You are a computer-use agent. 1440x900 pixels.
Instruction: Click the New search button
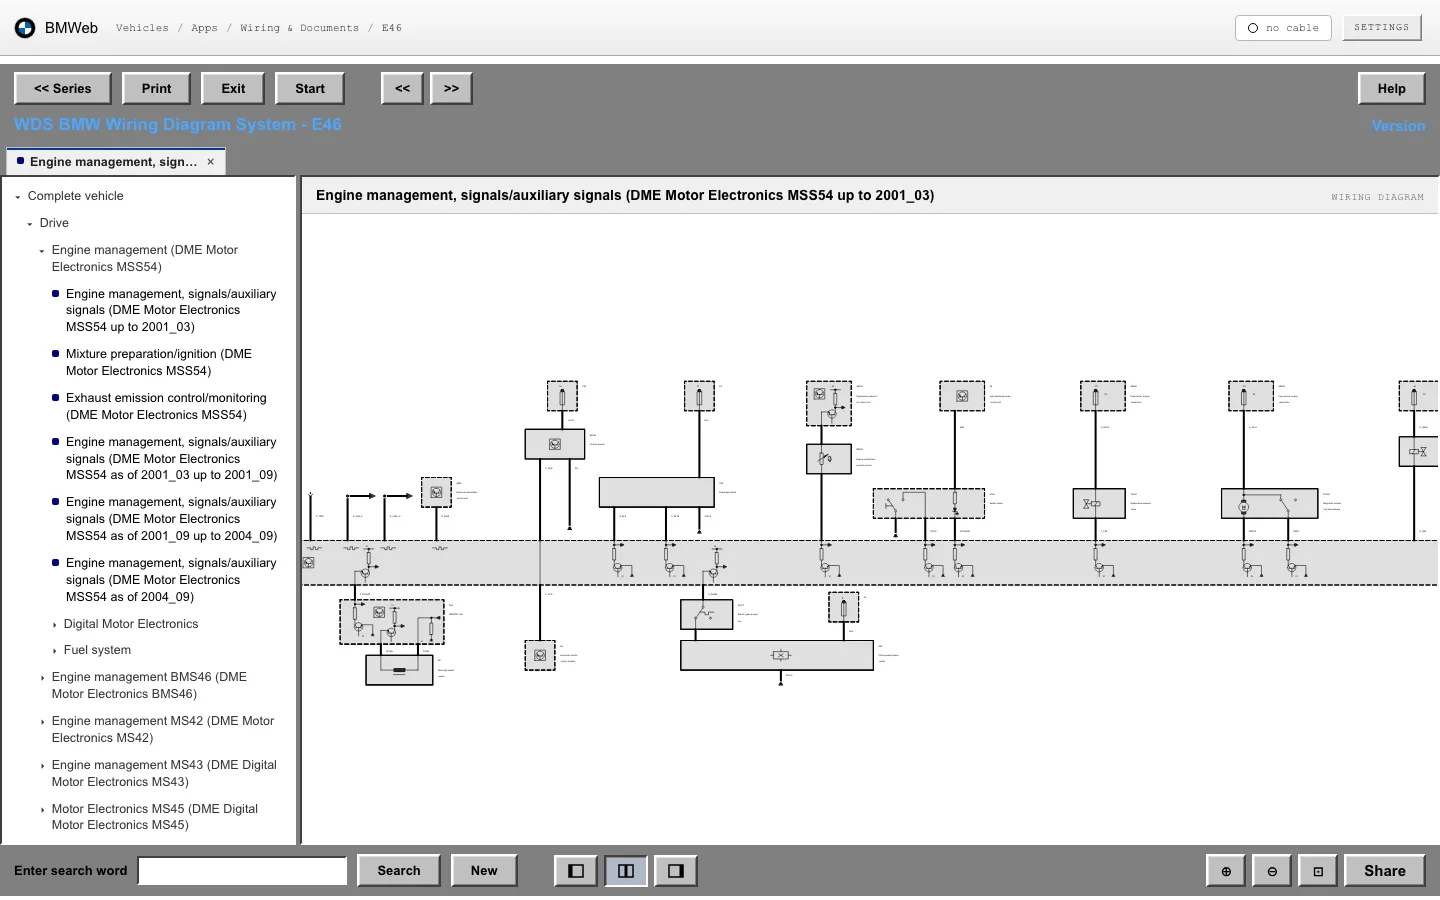click(484, 871)
